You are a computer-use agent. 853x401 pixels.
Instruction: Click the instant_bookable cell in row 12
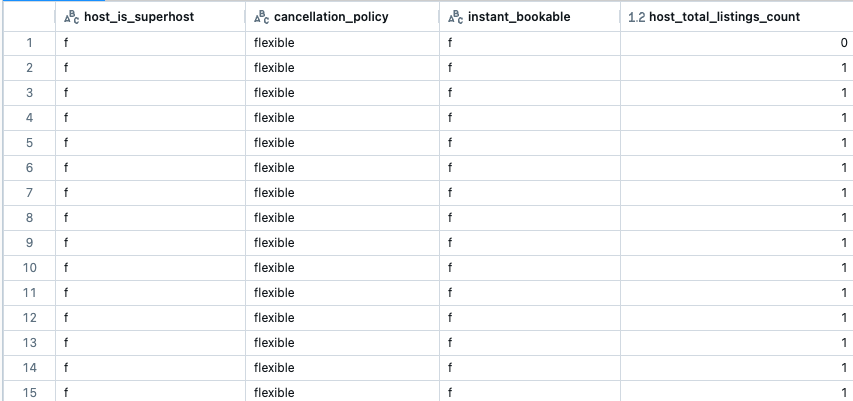(x=531, y=318)
